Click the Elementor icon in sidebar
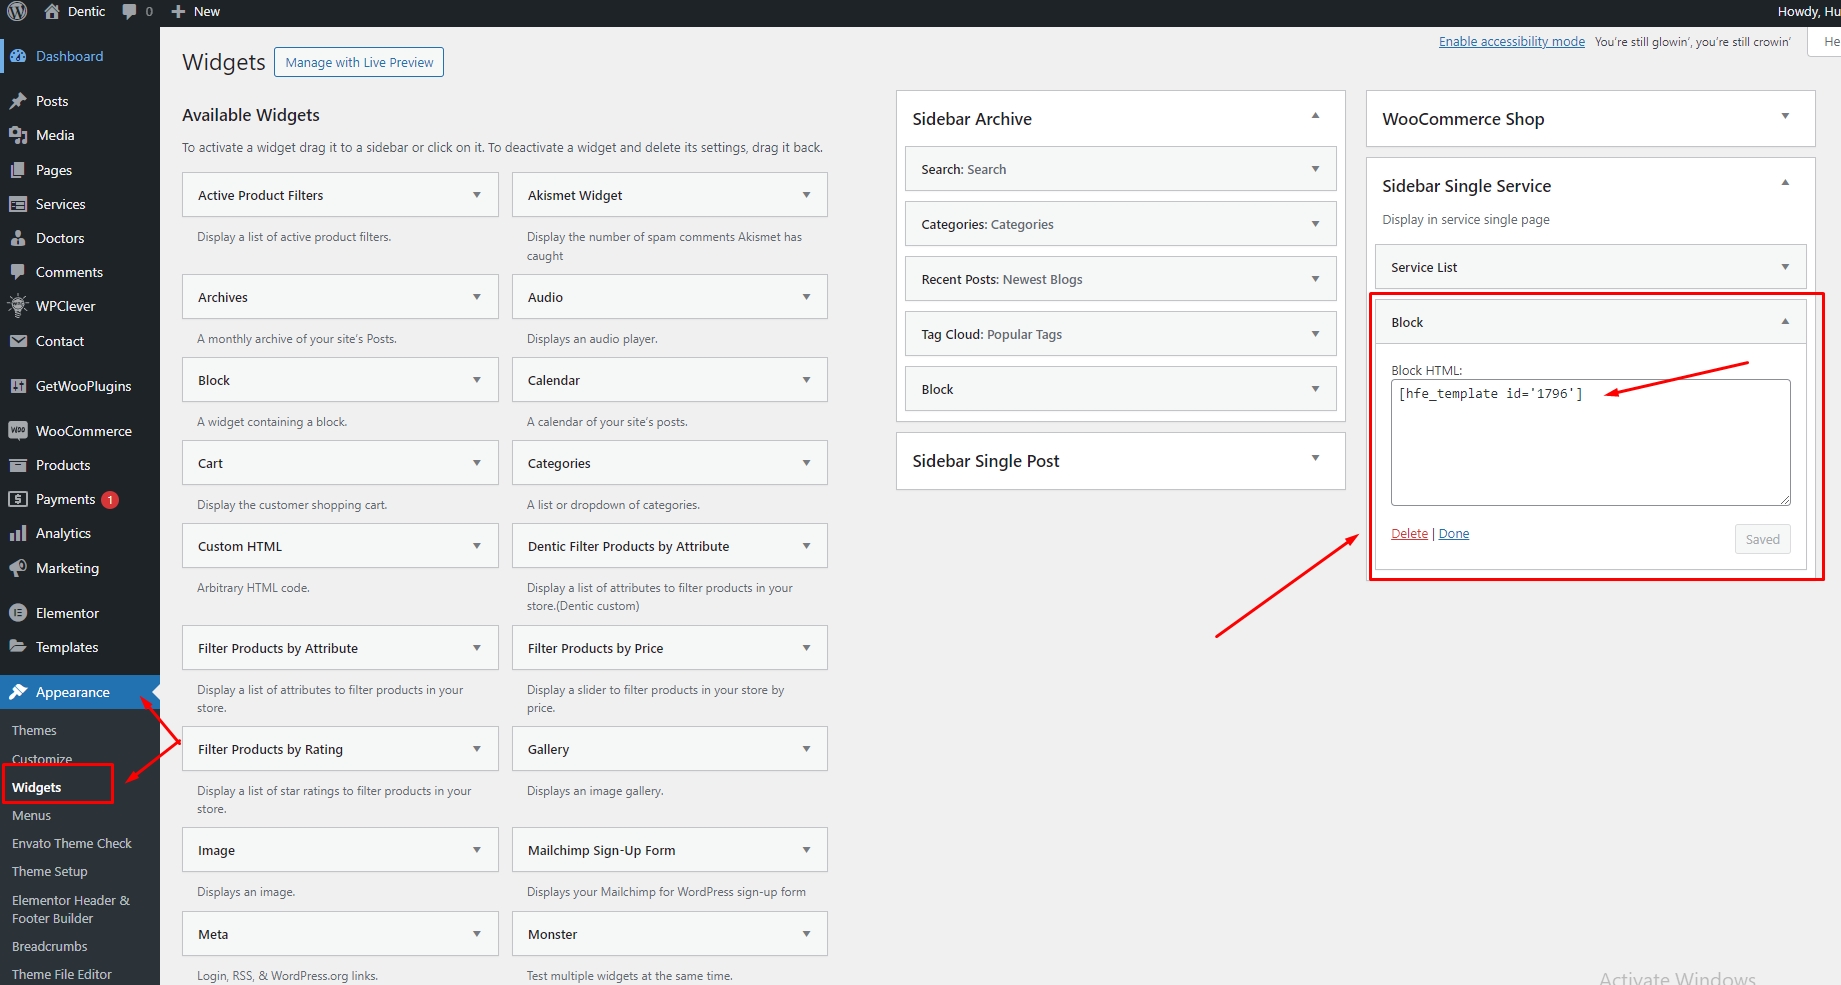Viewport: 1841px width, 985px height. 18,613
